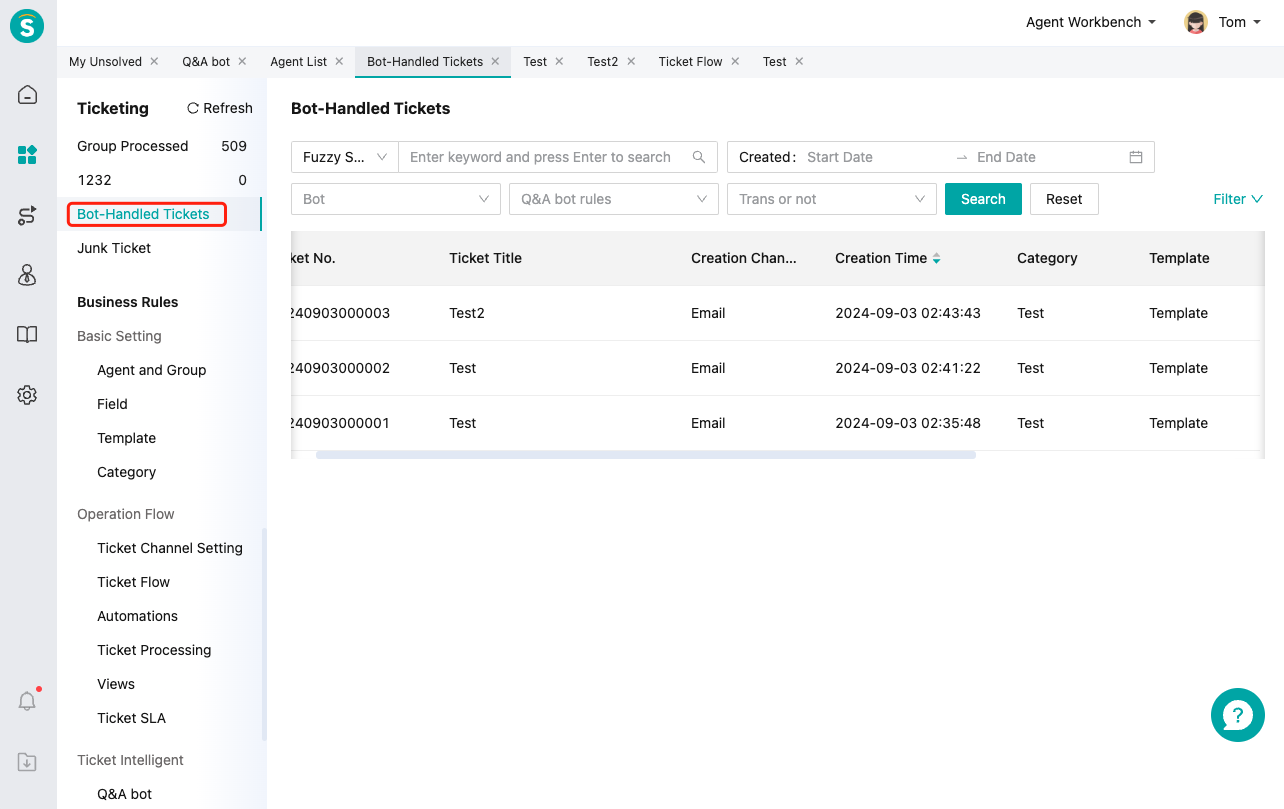Click the help question mark bubble
Viewport: 1284px width, 809px height.
tap(1237, 715)
